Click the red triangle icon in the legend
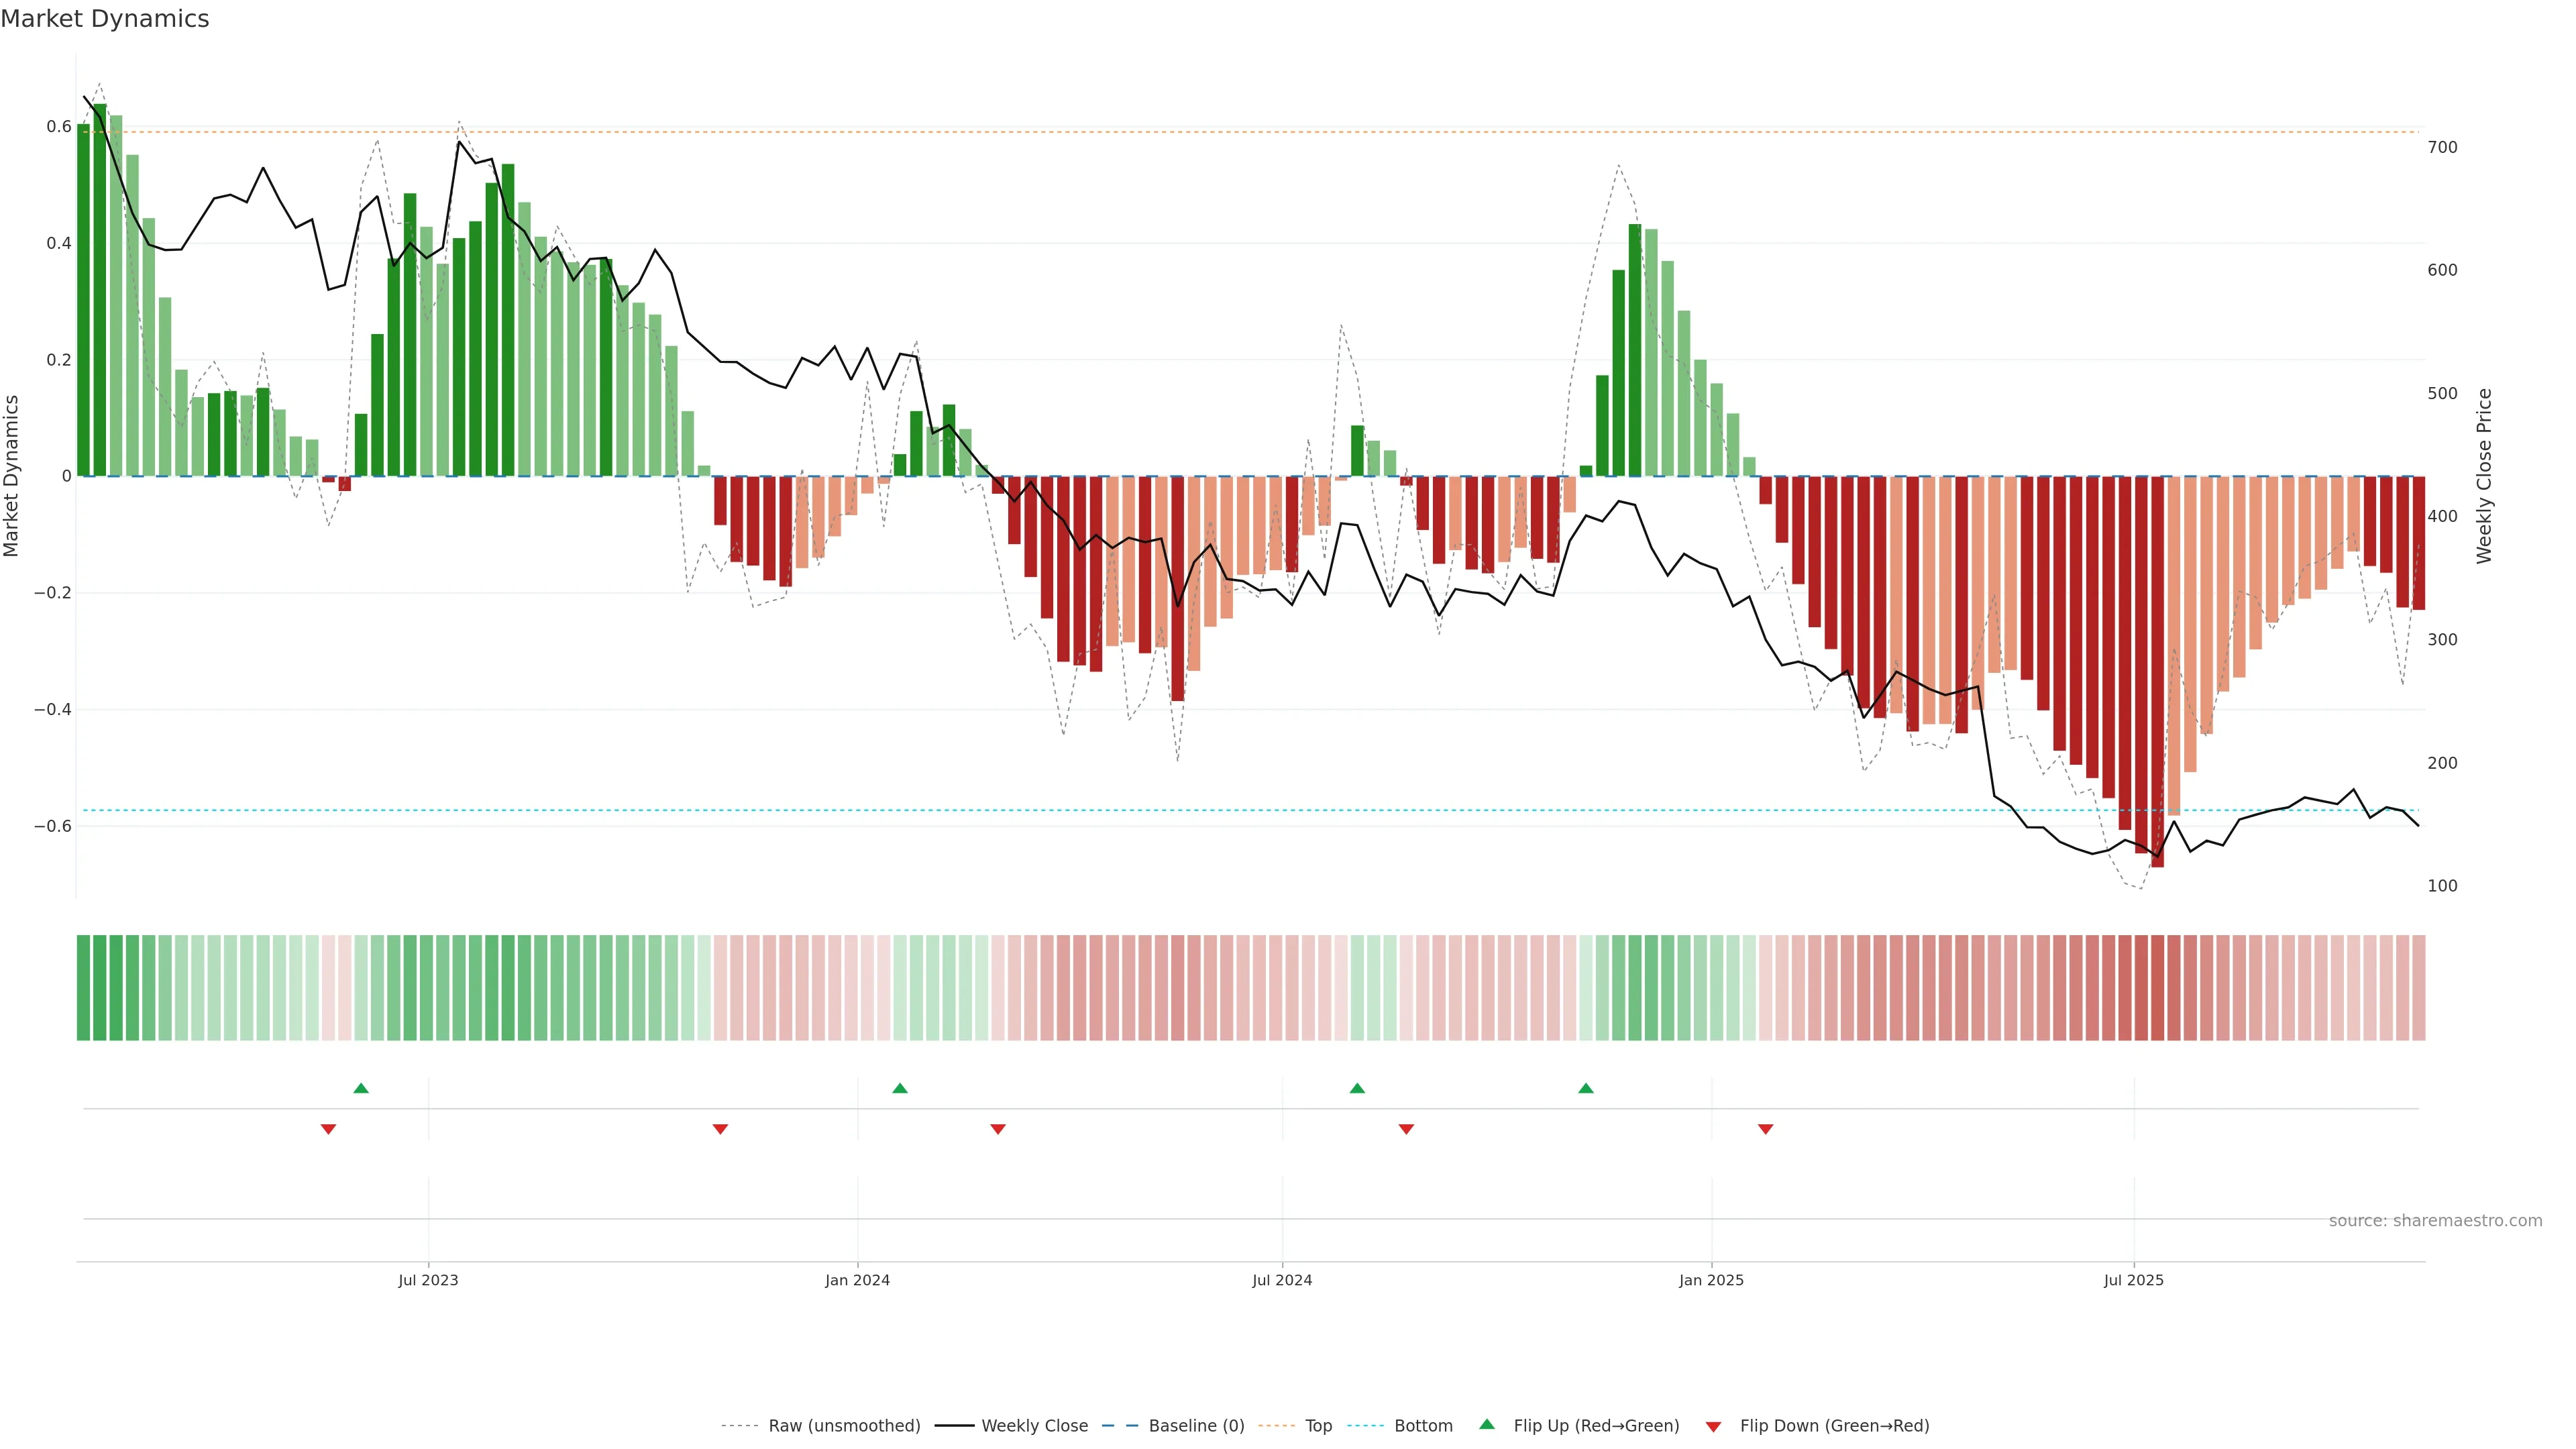Viewport: 2576px width, 1449px height. pos(1713,1427)
